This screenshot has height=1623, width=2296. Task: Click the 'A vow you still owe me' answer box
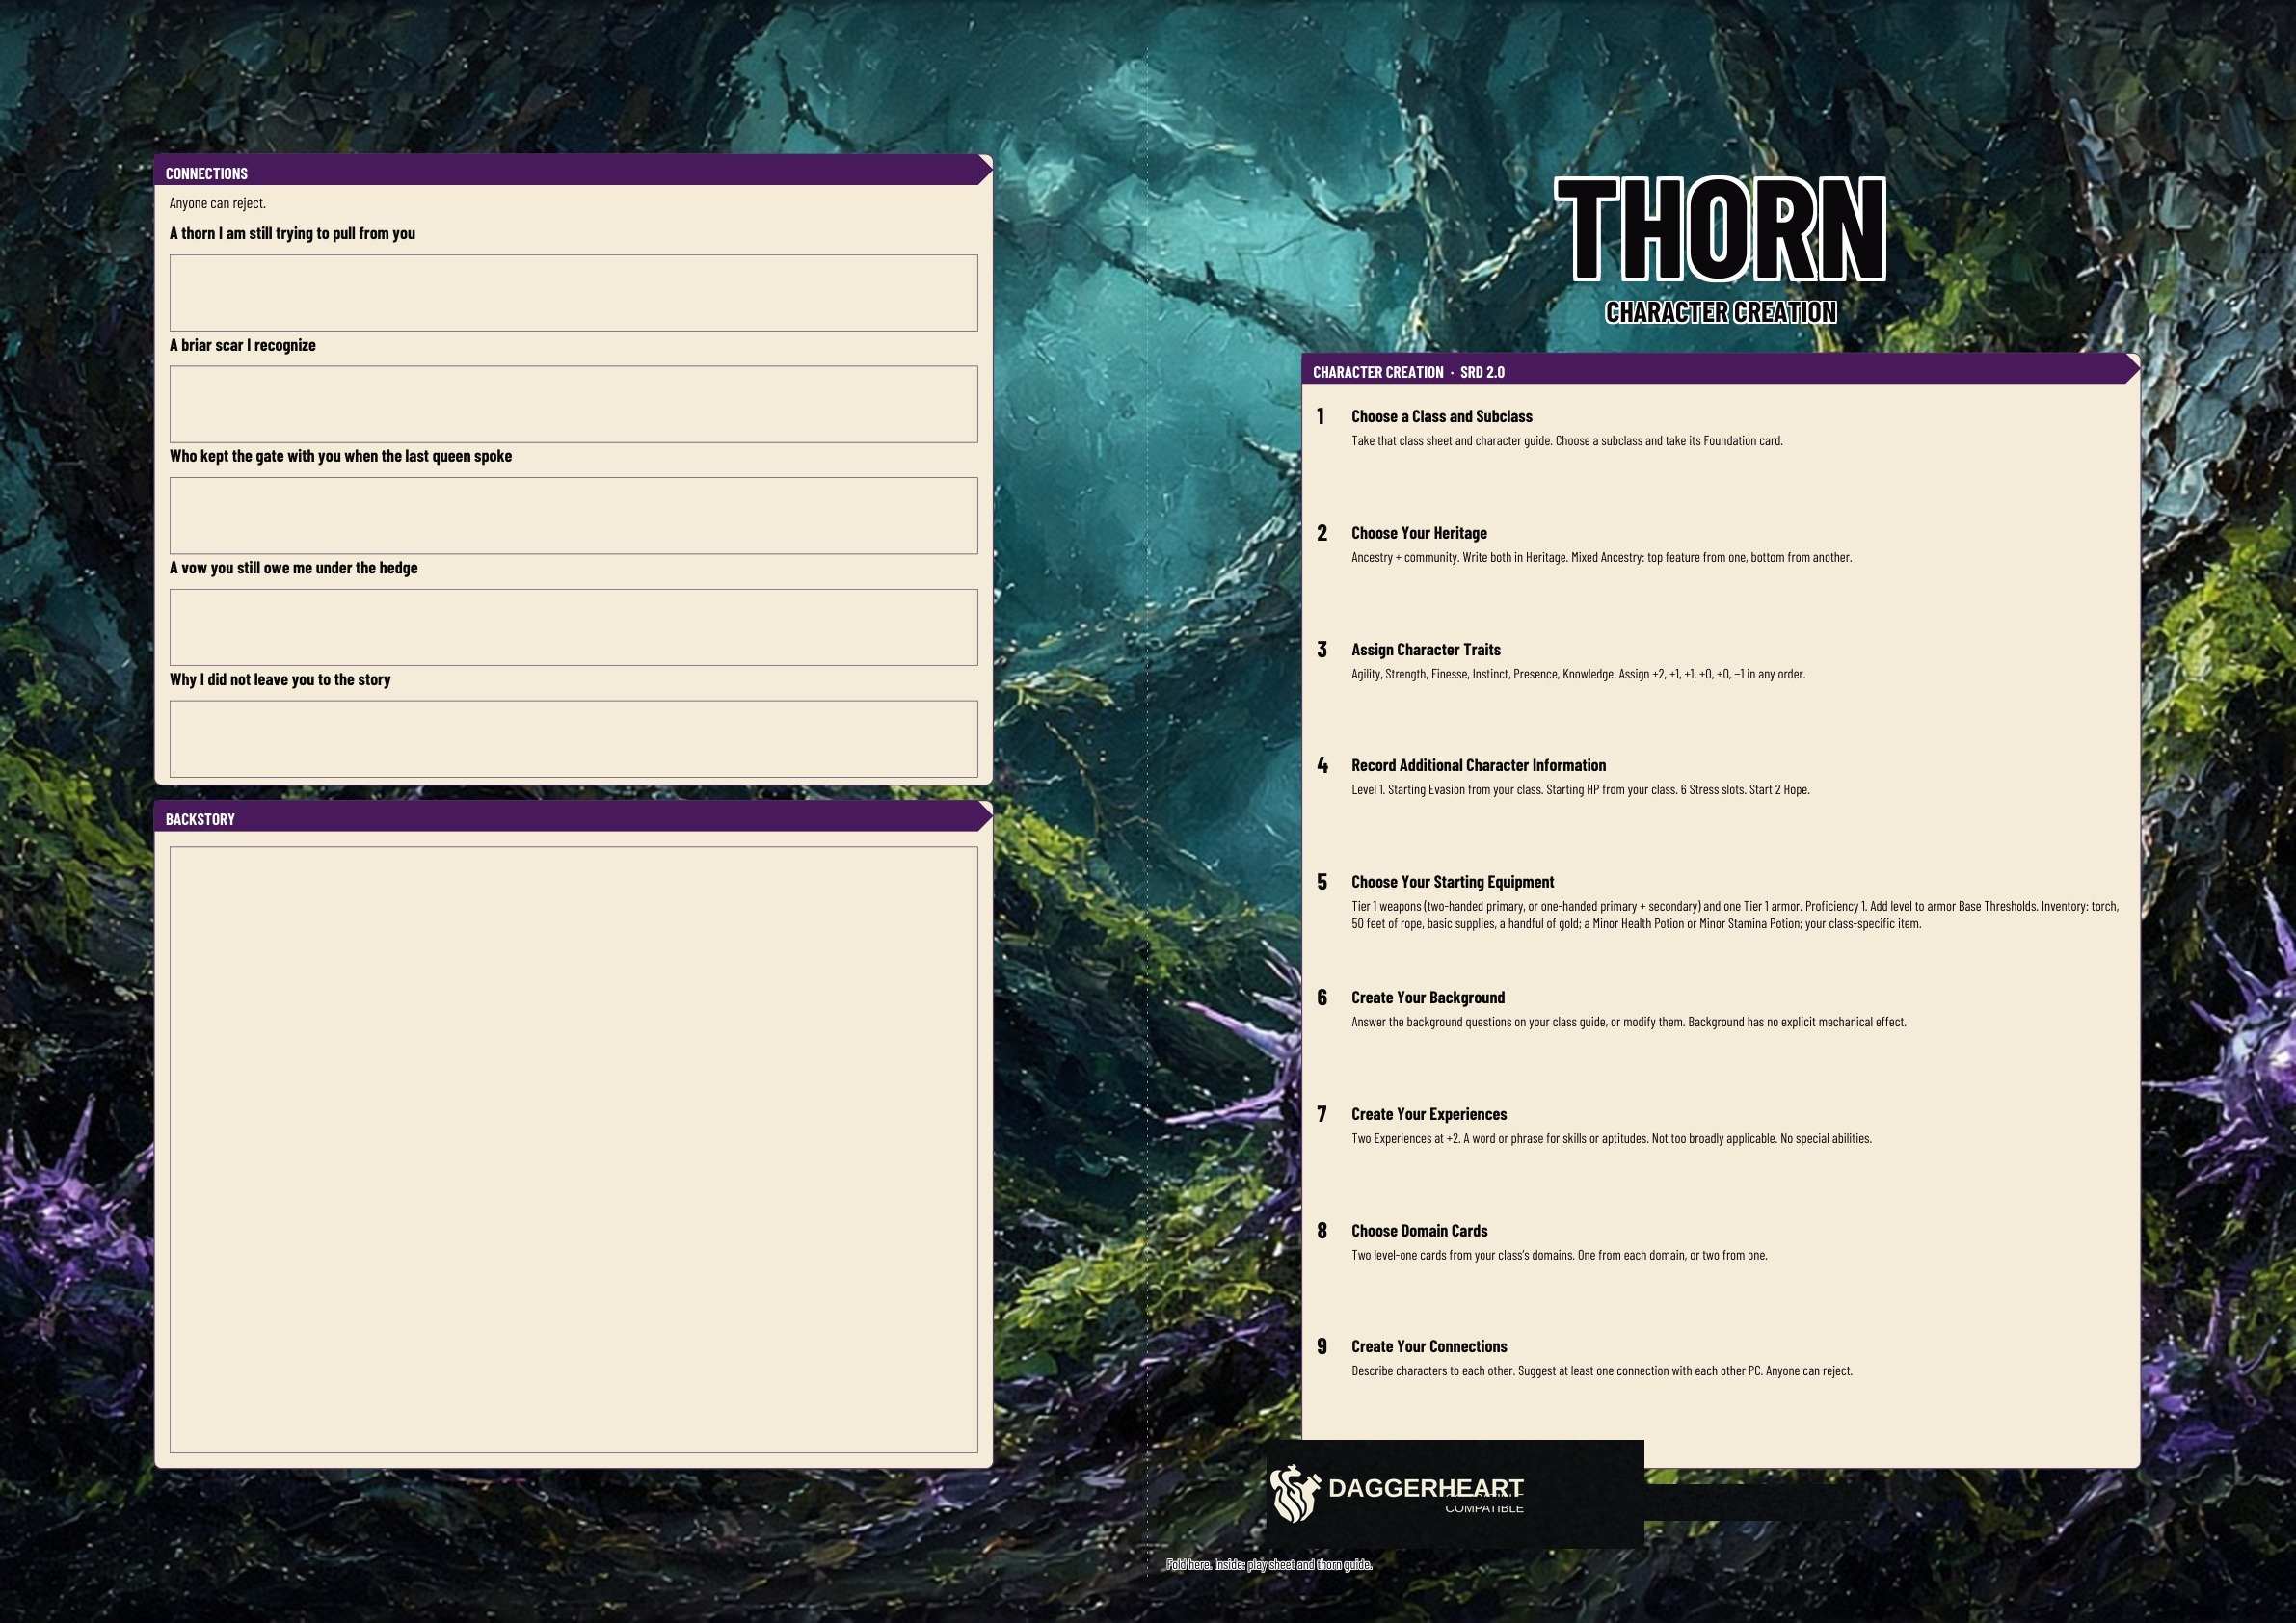pos(573,627)
